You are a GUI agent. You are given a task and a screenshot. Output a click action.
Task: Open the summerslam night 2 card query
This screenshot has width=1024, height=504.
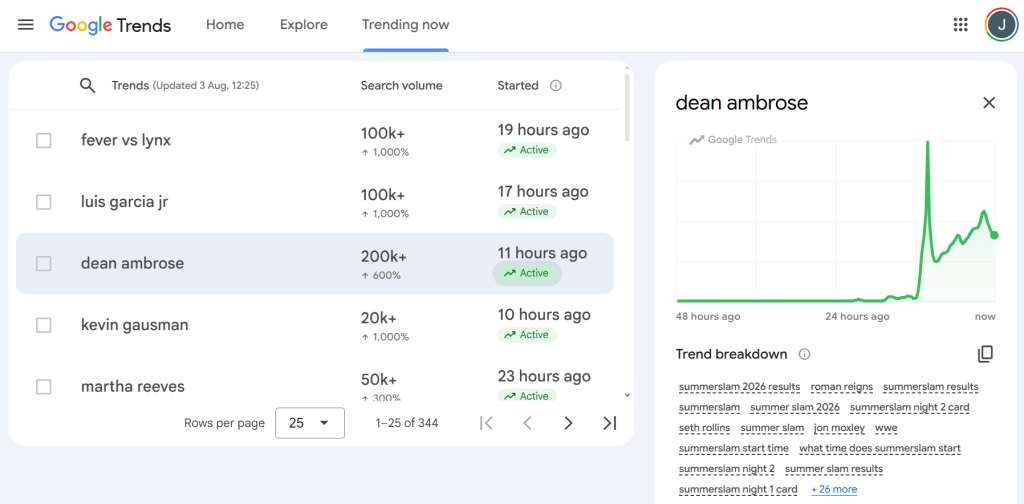tap(910, 407)
